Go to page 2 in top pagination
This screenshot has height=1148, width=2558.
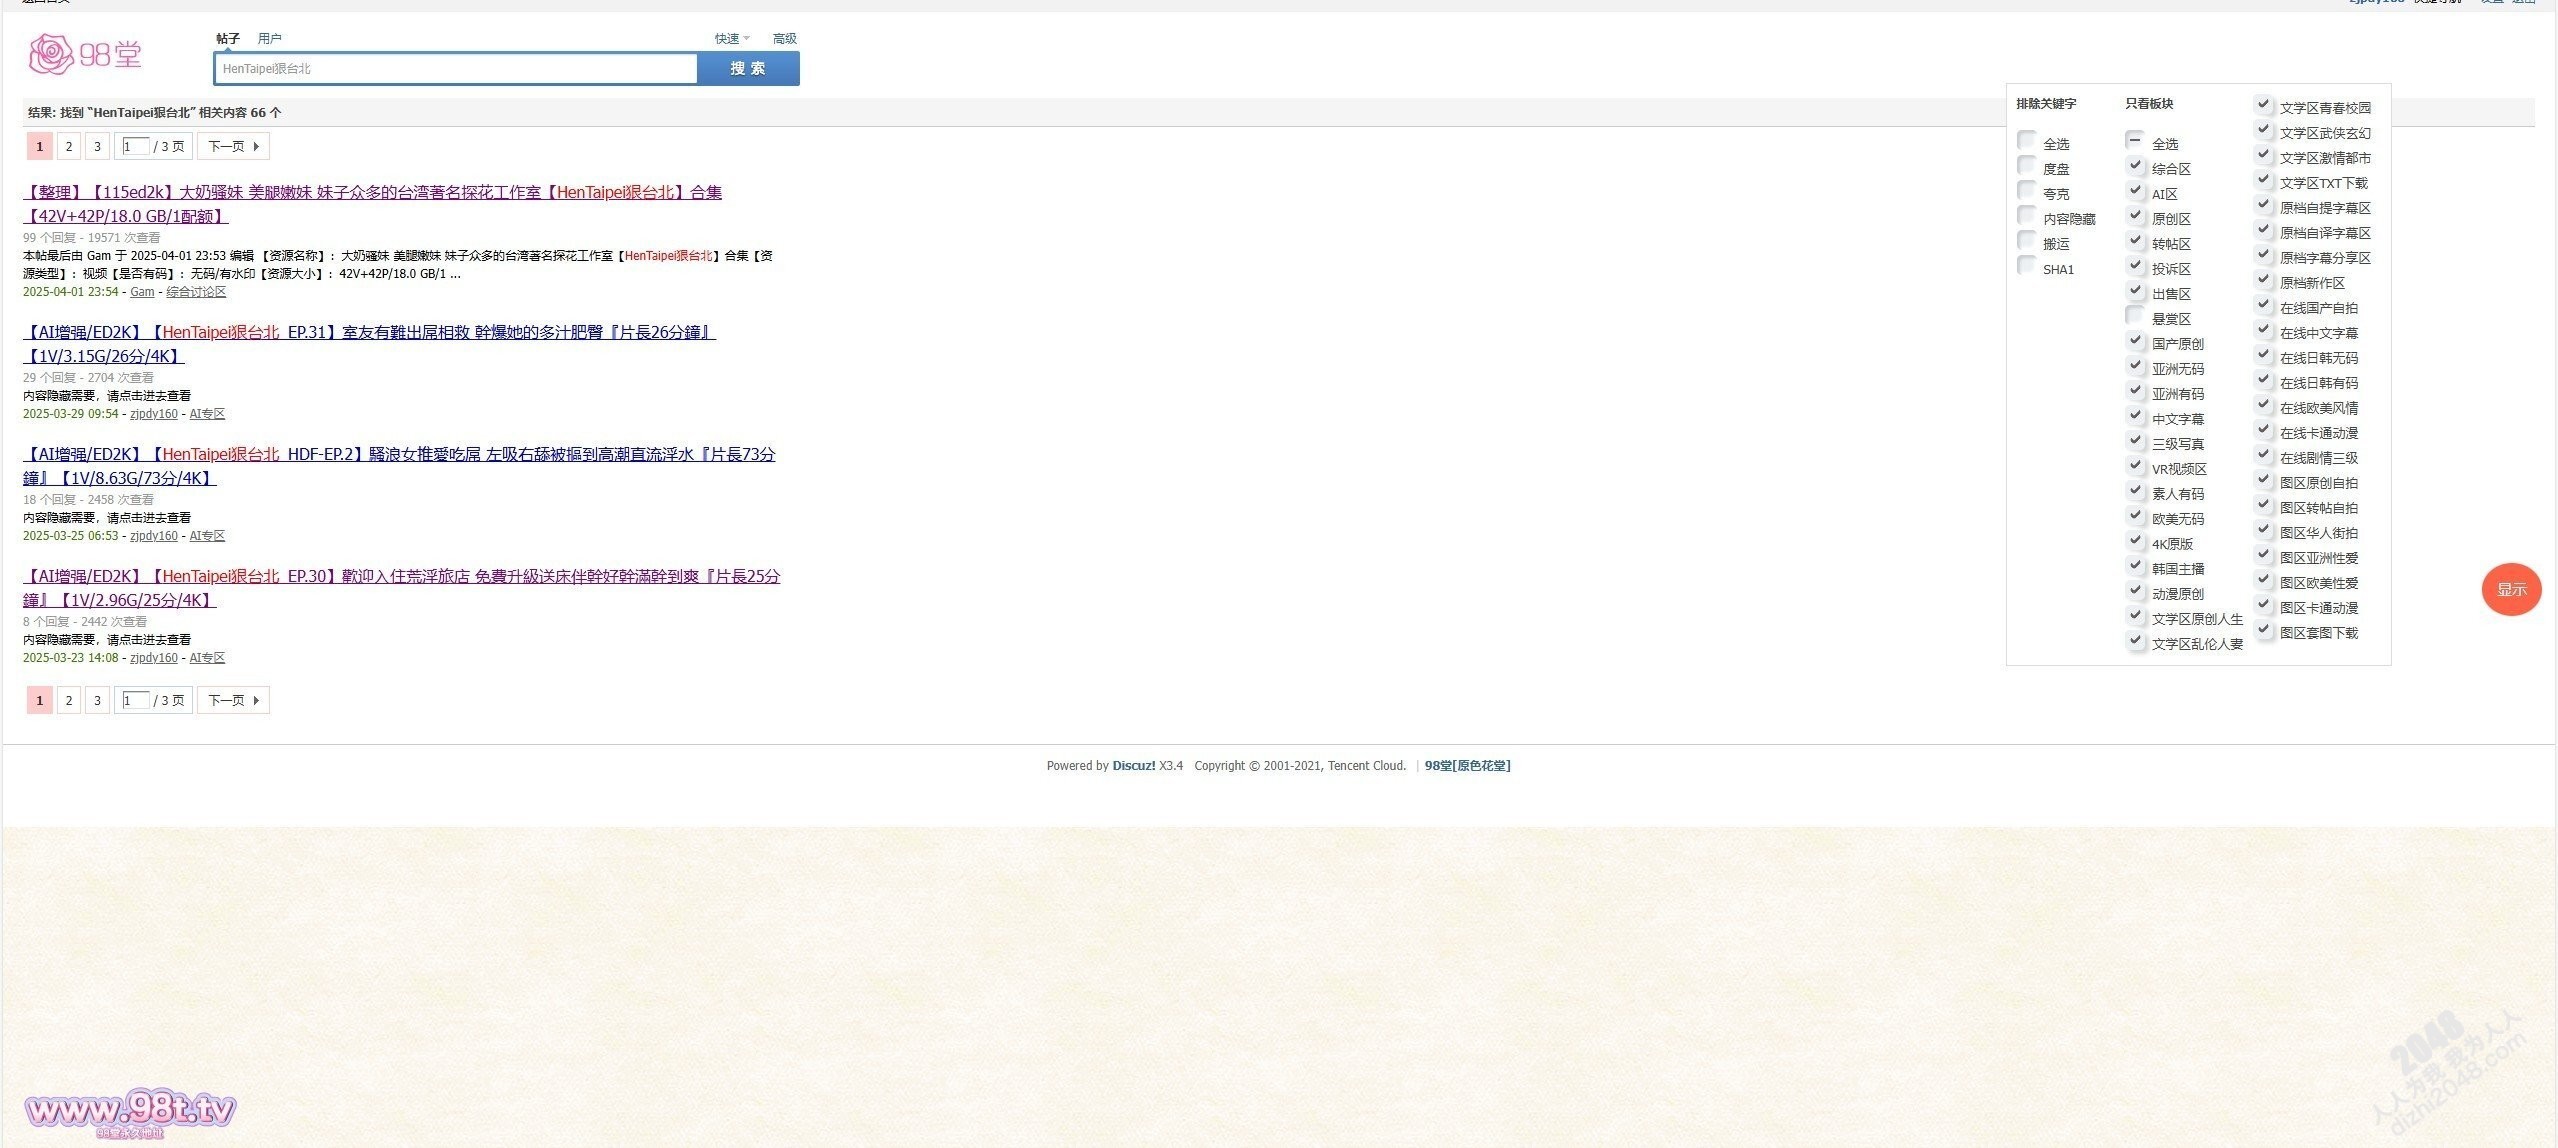[x=69, y=146]
